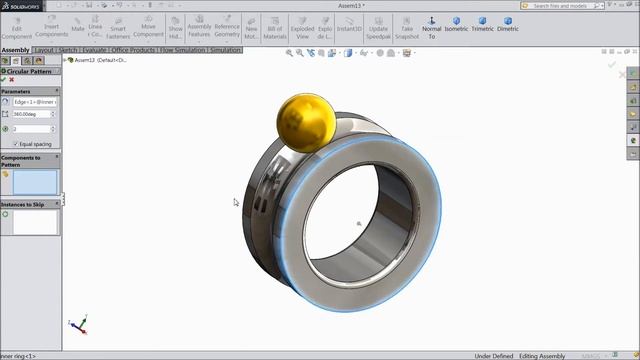Viewport: 640px width, 360px height.
Task: Click the 360.00deg angle field
Action: click(x=31, y=114)
